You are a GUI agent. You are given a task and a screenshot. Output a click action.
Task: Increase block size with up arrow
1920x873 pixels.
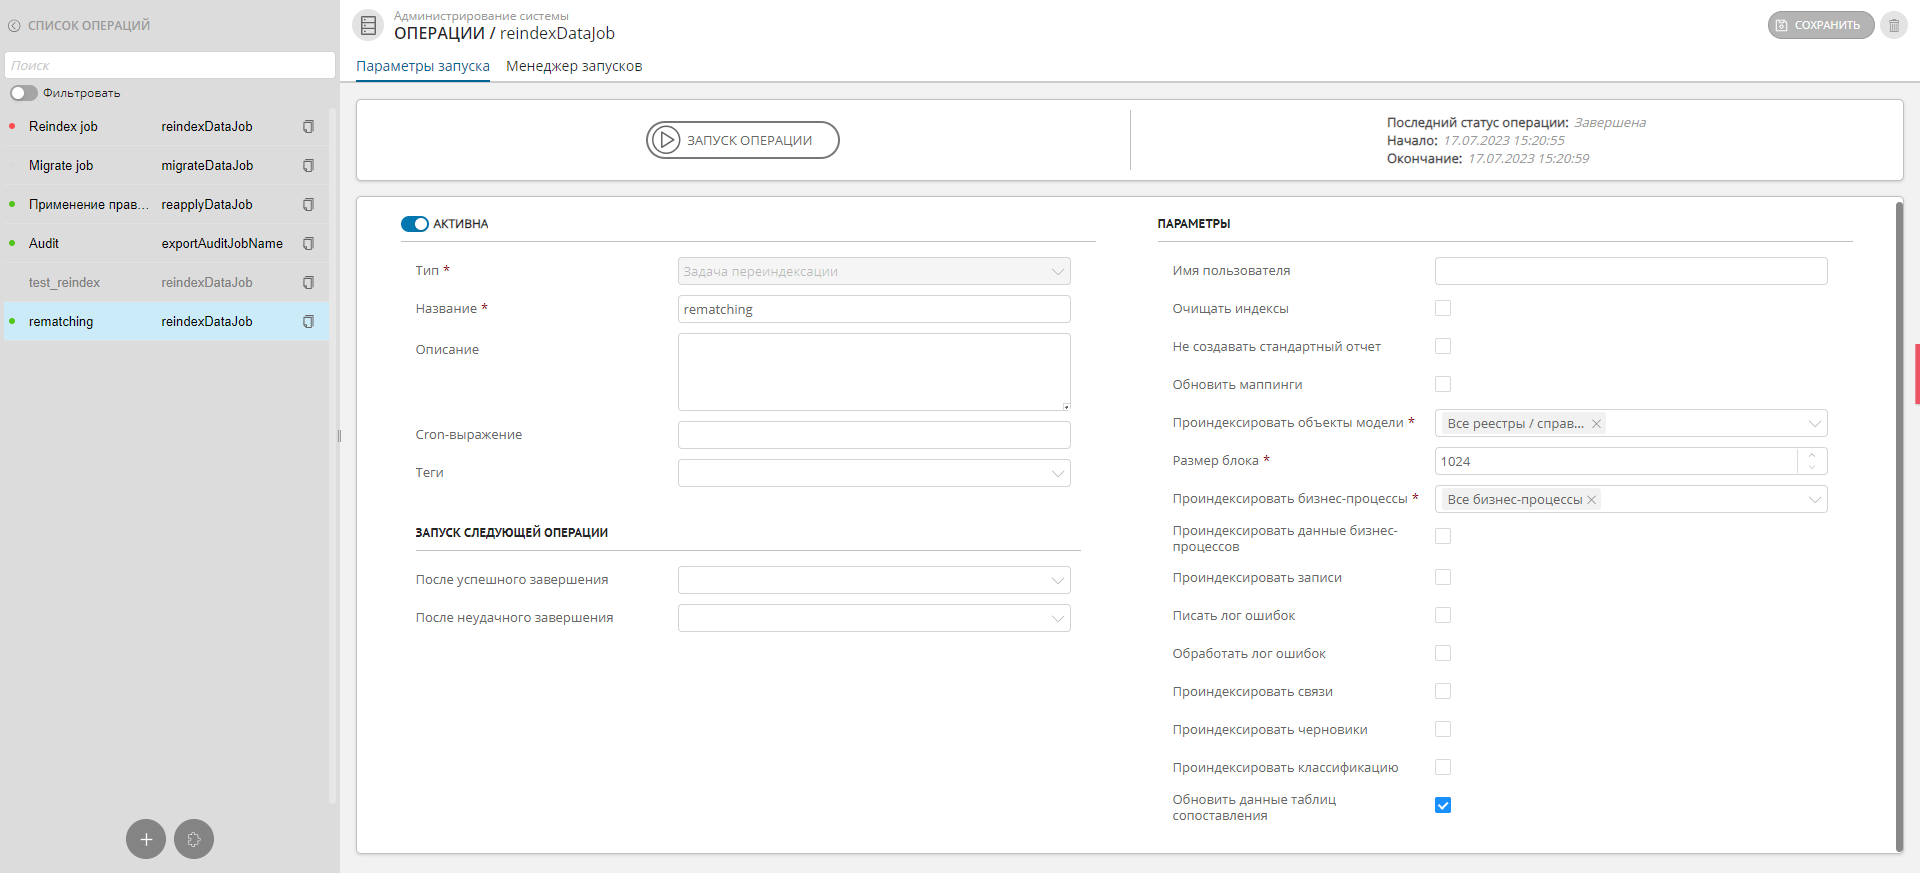(x=1812, y=455)
